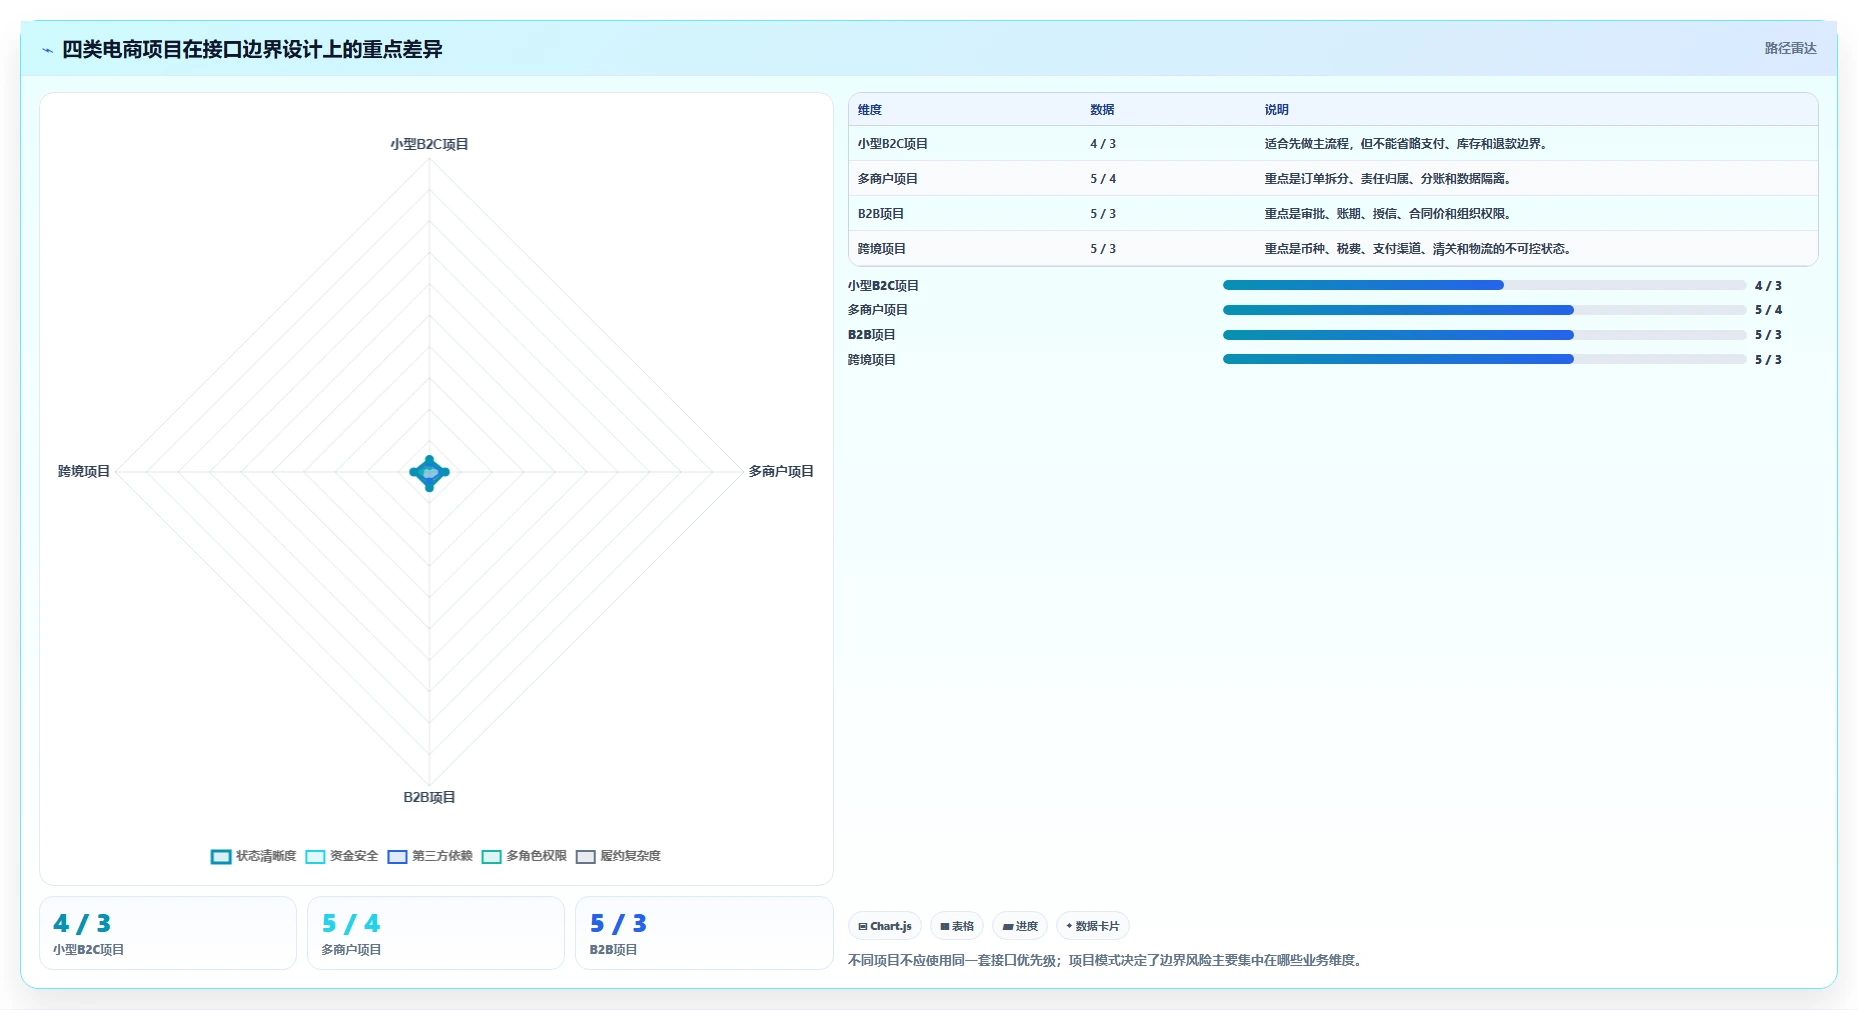Click the 表格 tag
Viewport: 1858px width, 1010px height.
tap(957, 926)
